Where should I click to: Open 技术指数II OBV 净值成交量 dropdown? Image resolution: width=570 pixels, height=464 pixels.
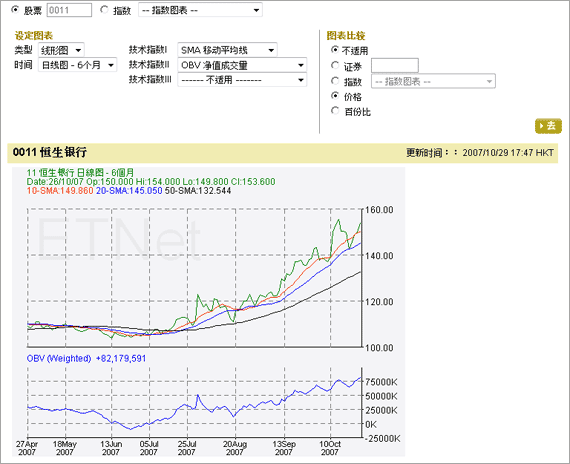point(242,65)
